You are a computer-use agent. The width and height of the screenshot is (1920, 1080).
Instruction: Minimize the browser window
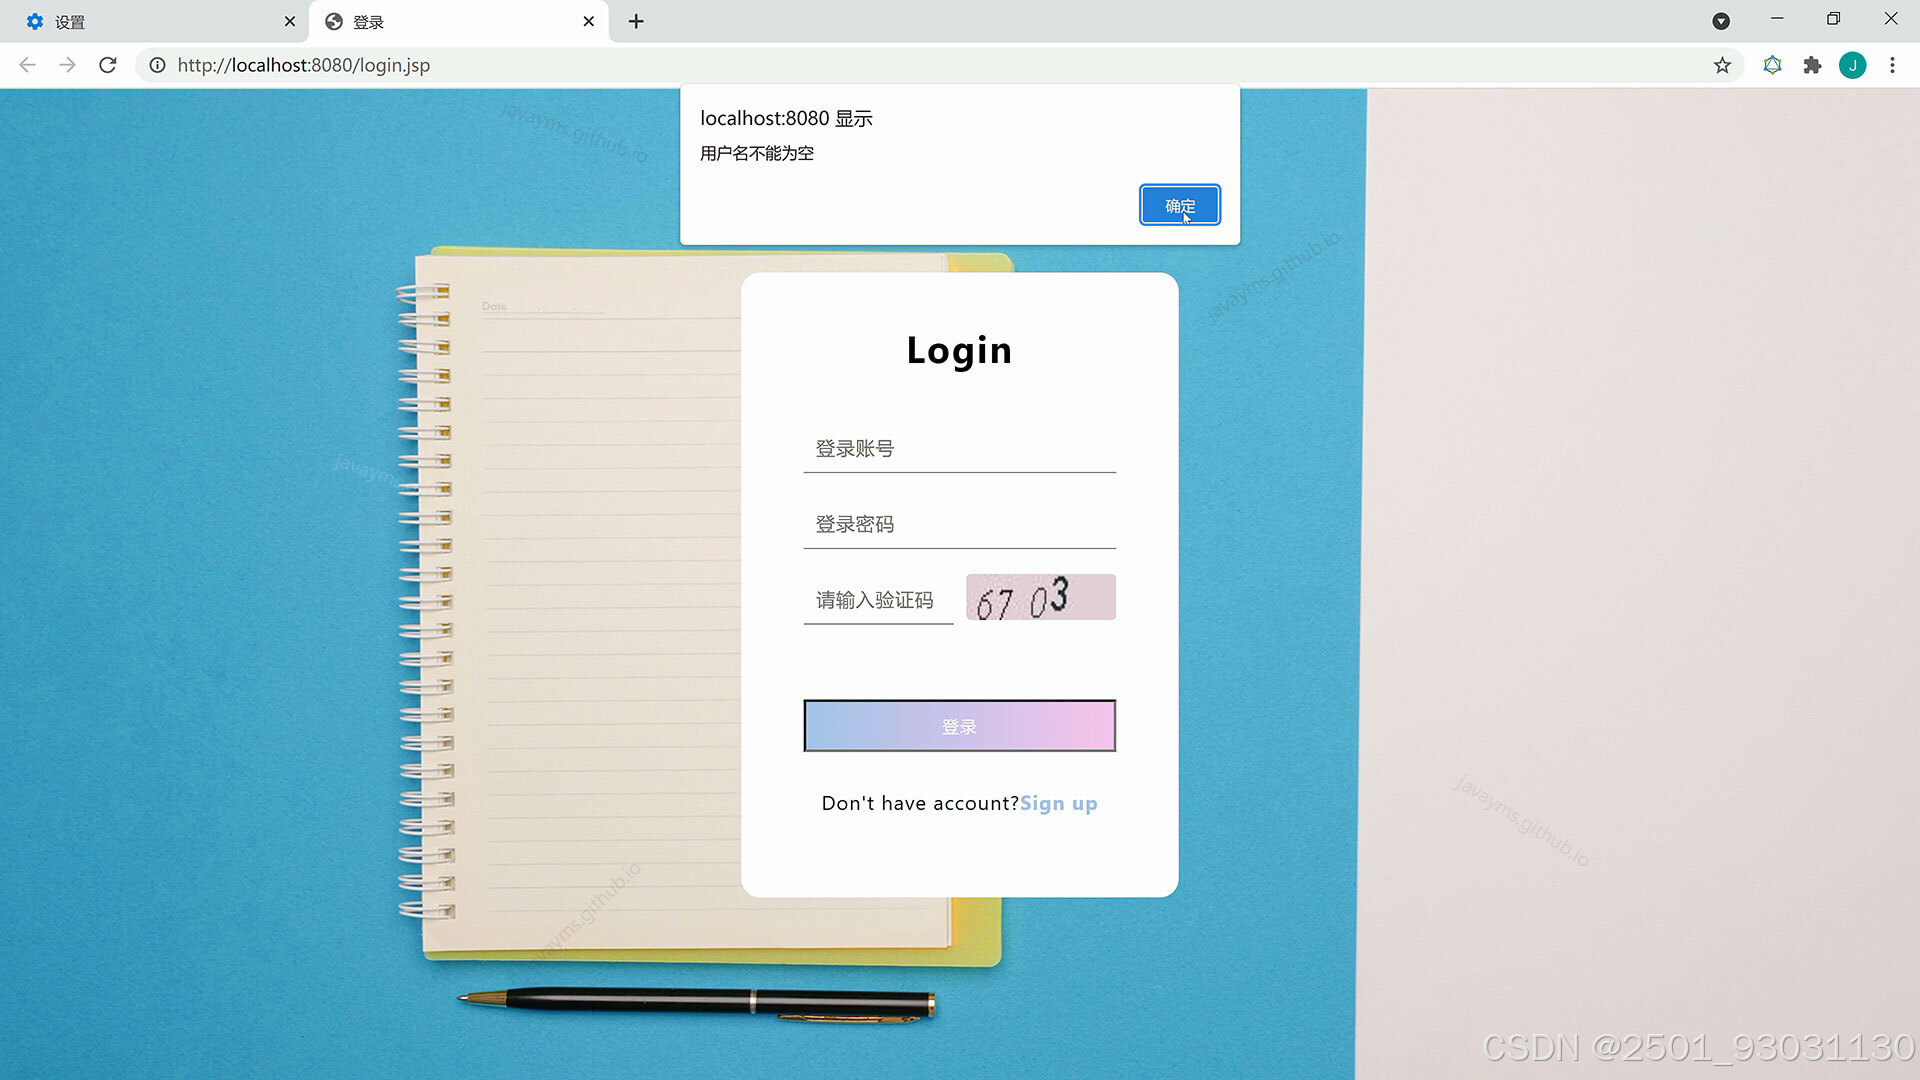pos(1777,19)
